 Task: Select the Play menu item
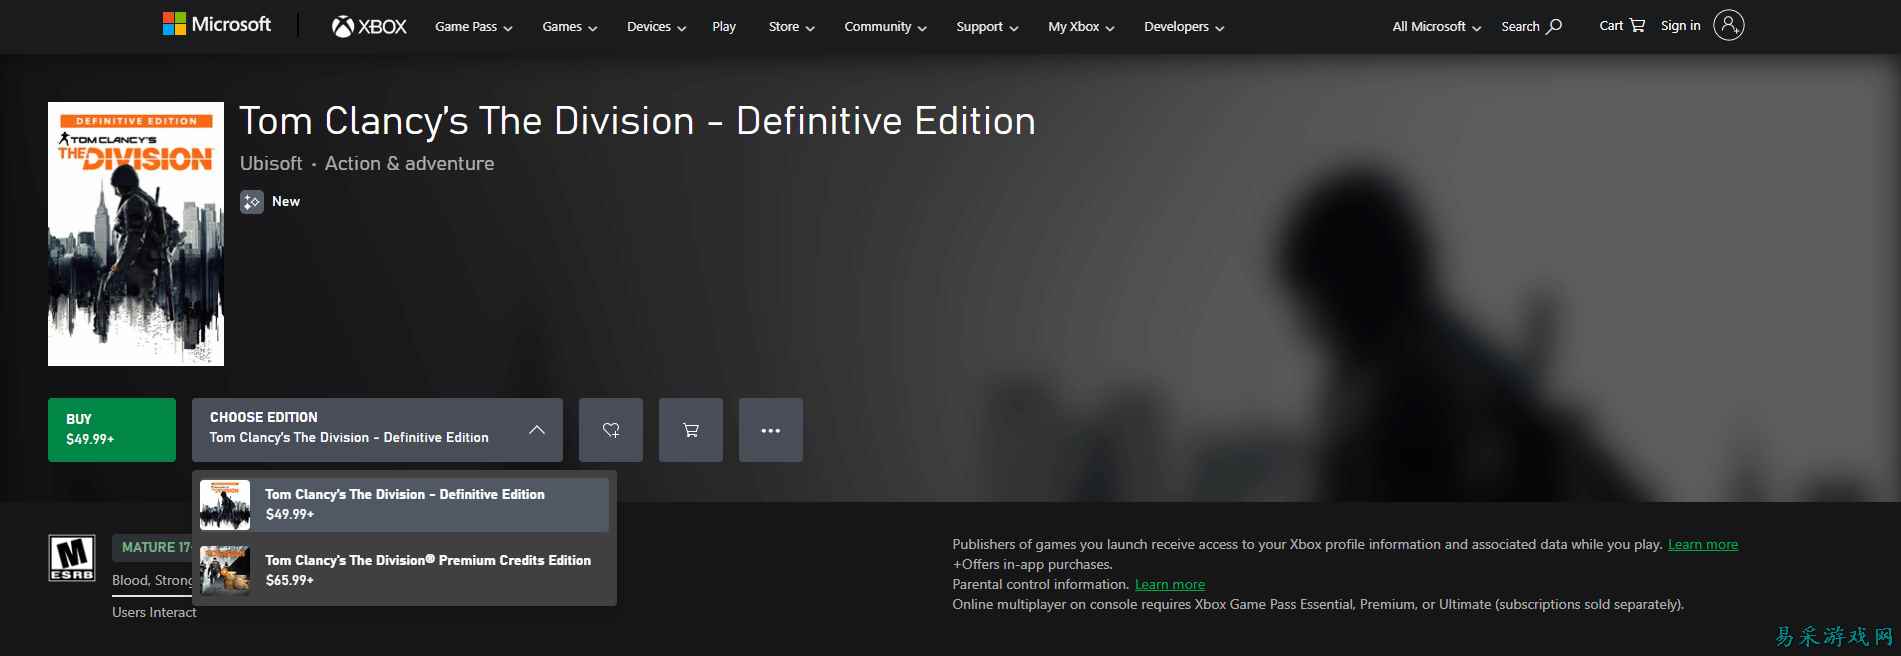tap(724, 27)
